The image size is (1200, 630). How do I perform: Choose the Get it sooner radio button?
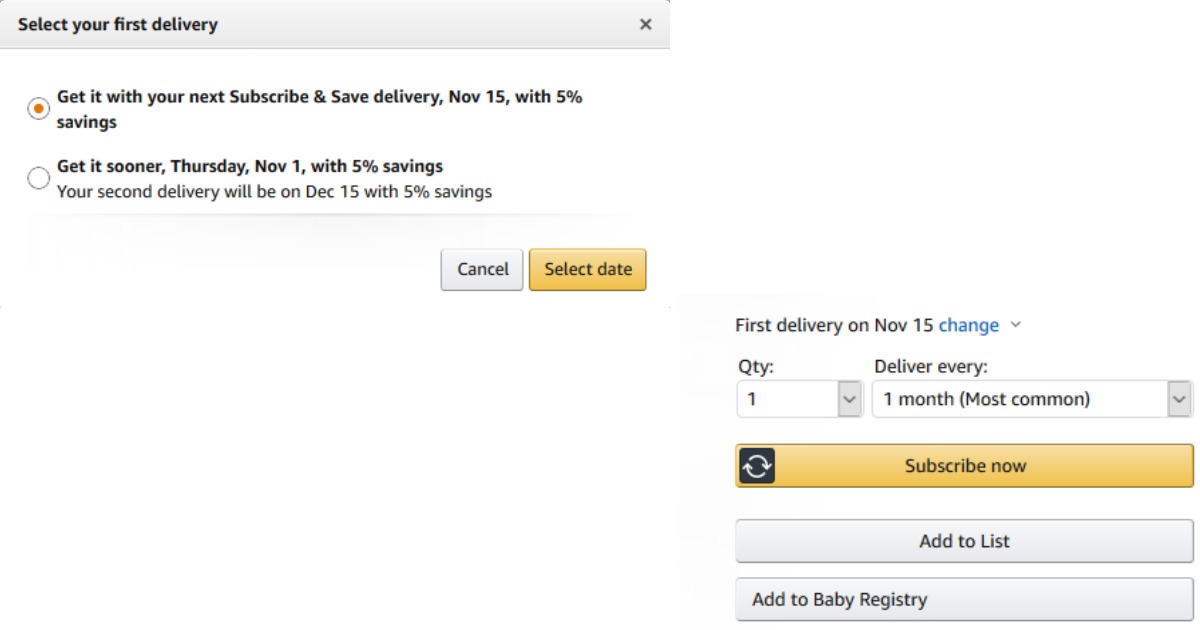click(38, 178)
